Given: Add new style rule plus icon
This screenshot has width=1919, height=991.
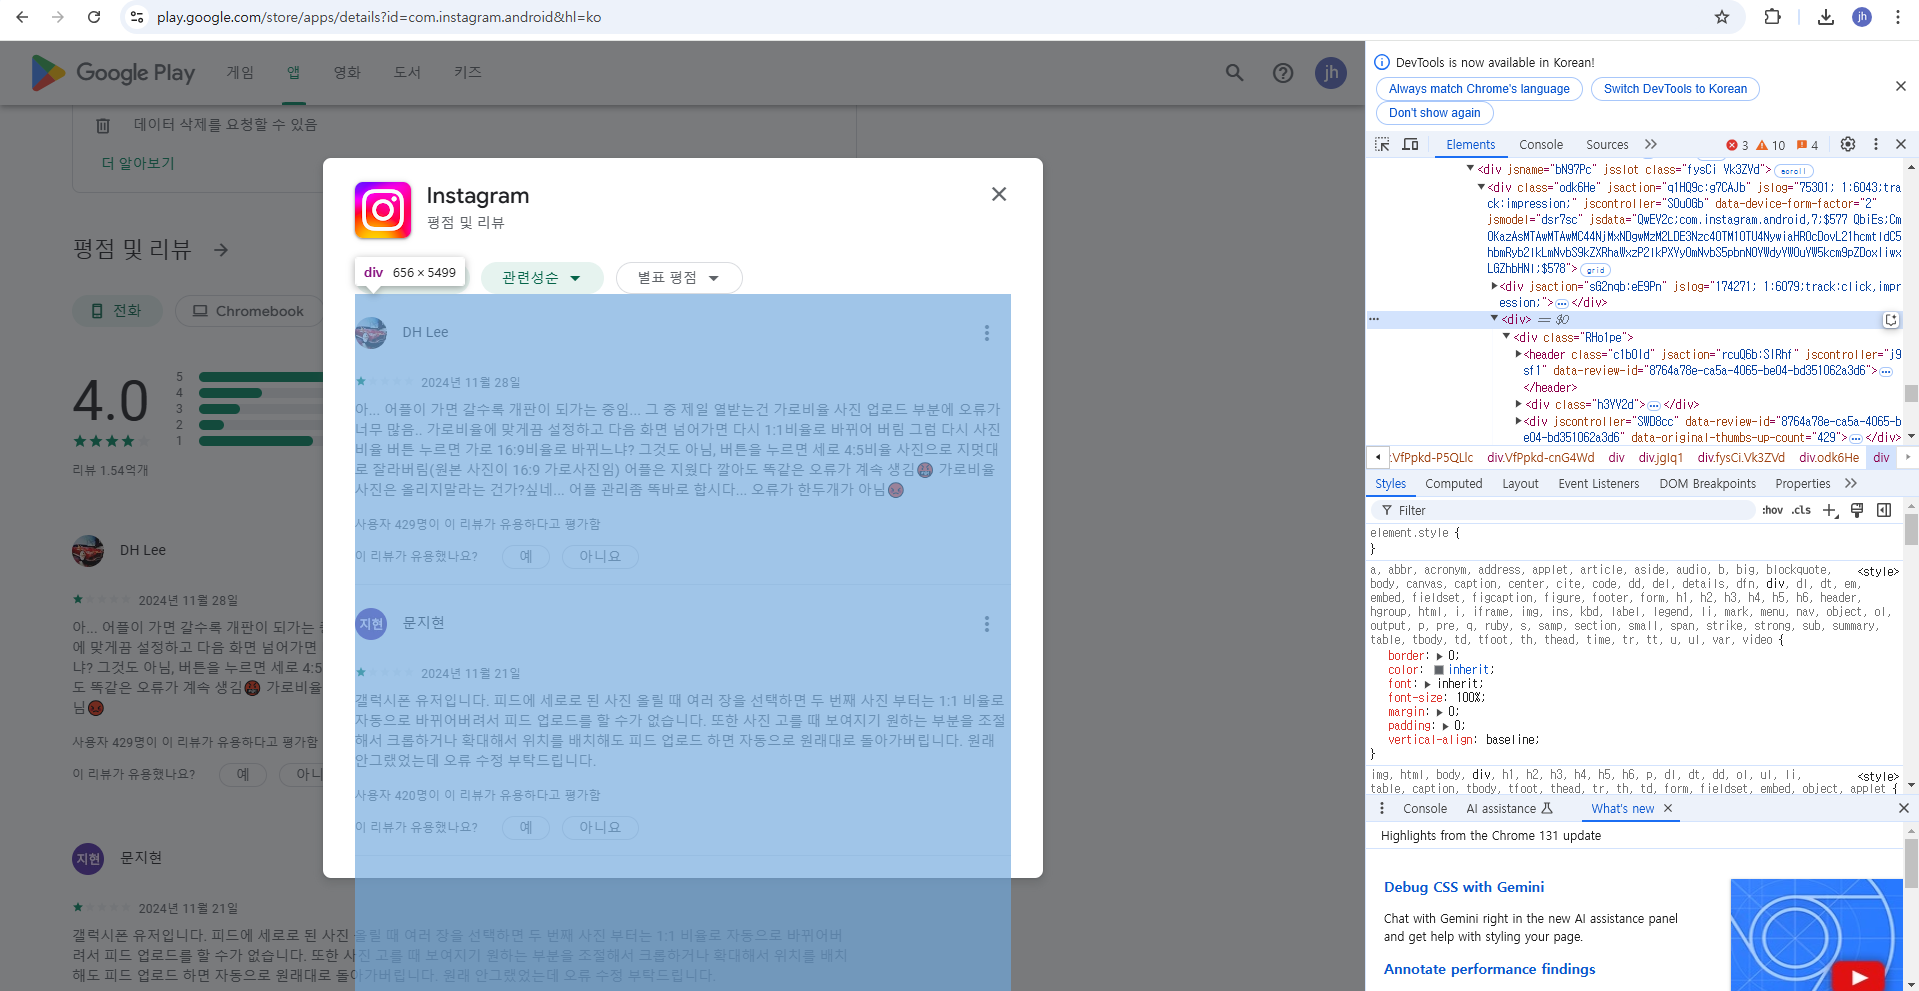Looking at the screenshot, I should pyautogui.click(x=1830, y=511).
